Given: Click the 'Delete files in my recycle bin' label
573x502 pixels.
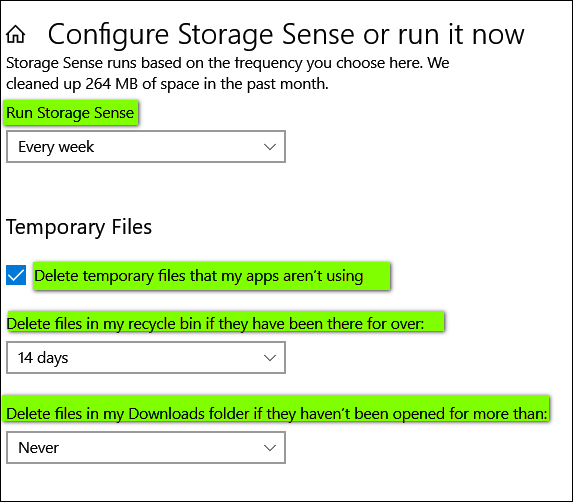Looking at the screenshot, I should point(215,324).
